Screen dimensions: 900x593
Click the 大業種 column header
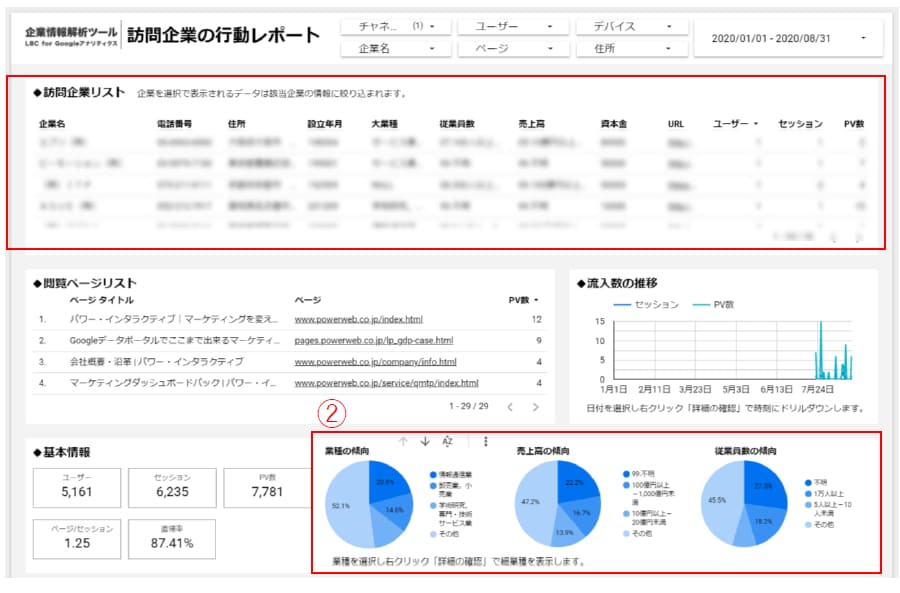(x=385, y=124)
